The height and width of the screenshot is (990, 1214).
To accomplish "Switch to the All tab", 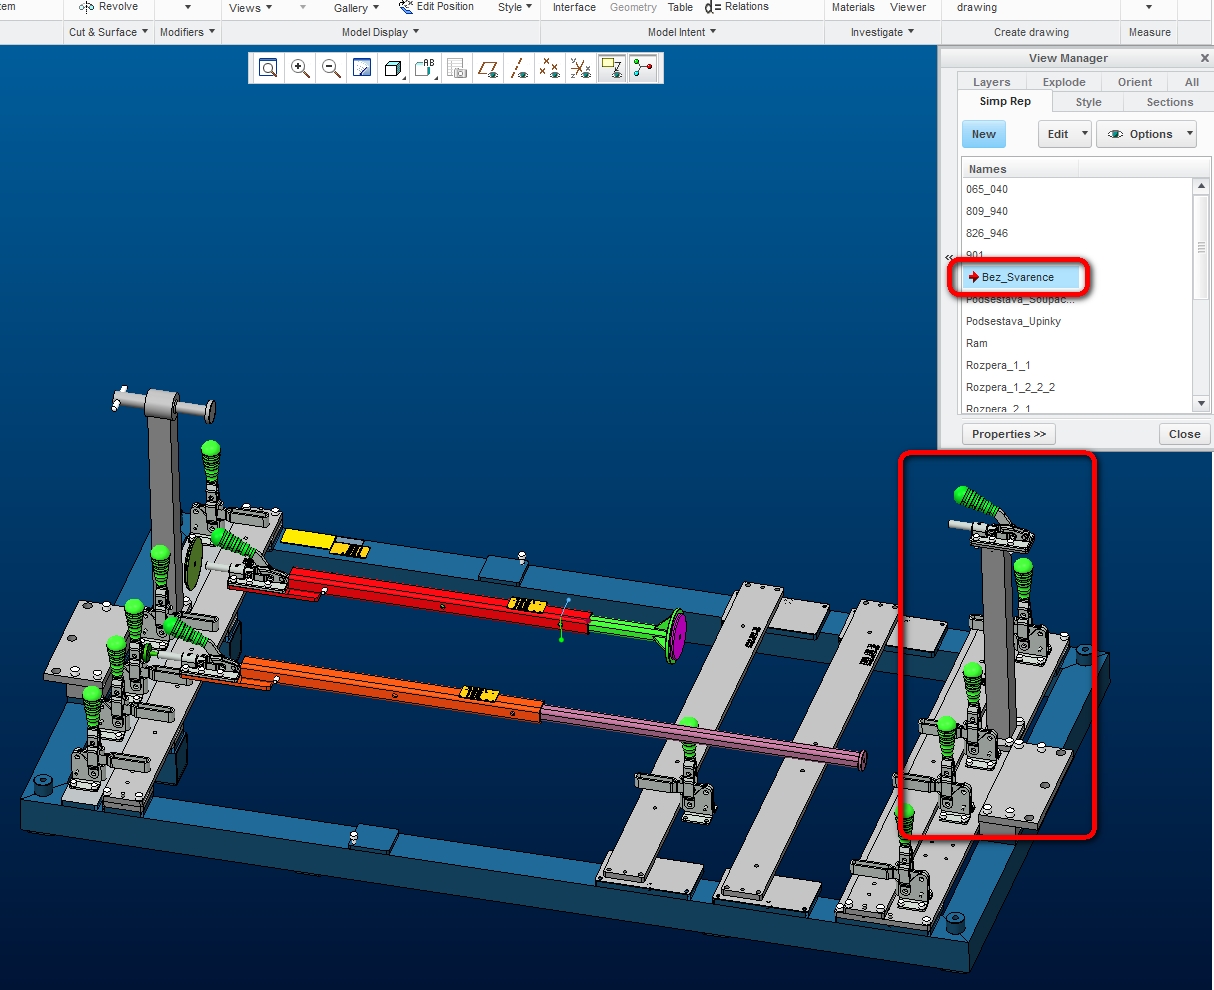I will tap(1192, 82).
